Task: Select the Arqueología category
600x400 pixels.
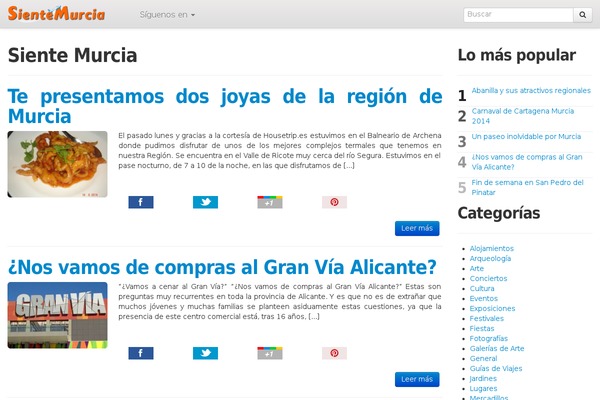Action: [x=490, y=258]
